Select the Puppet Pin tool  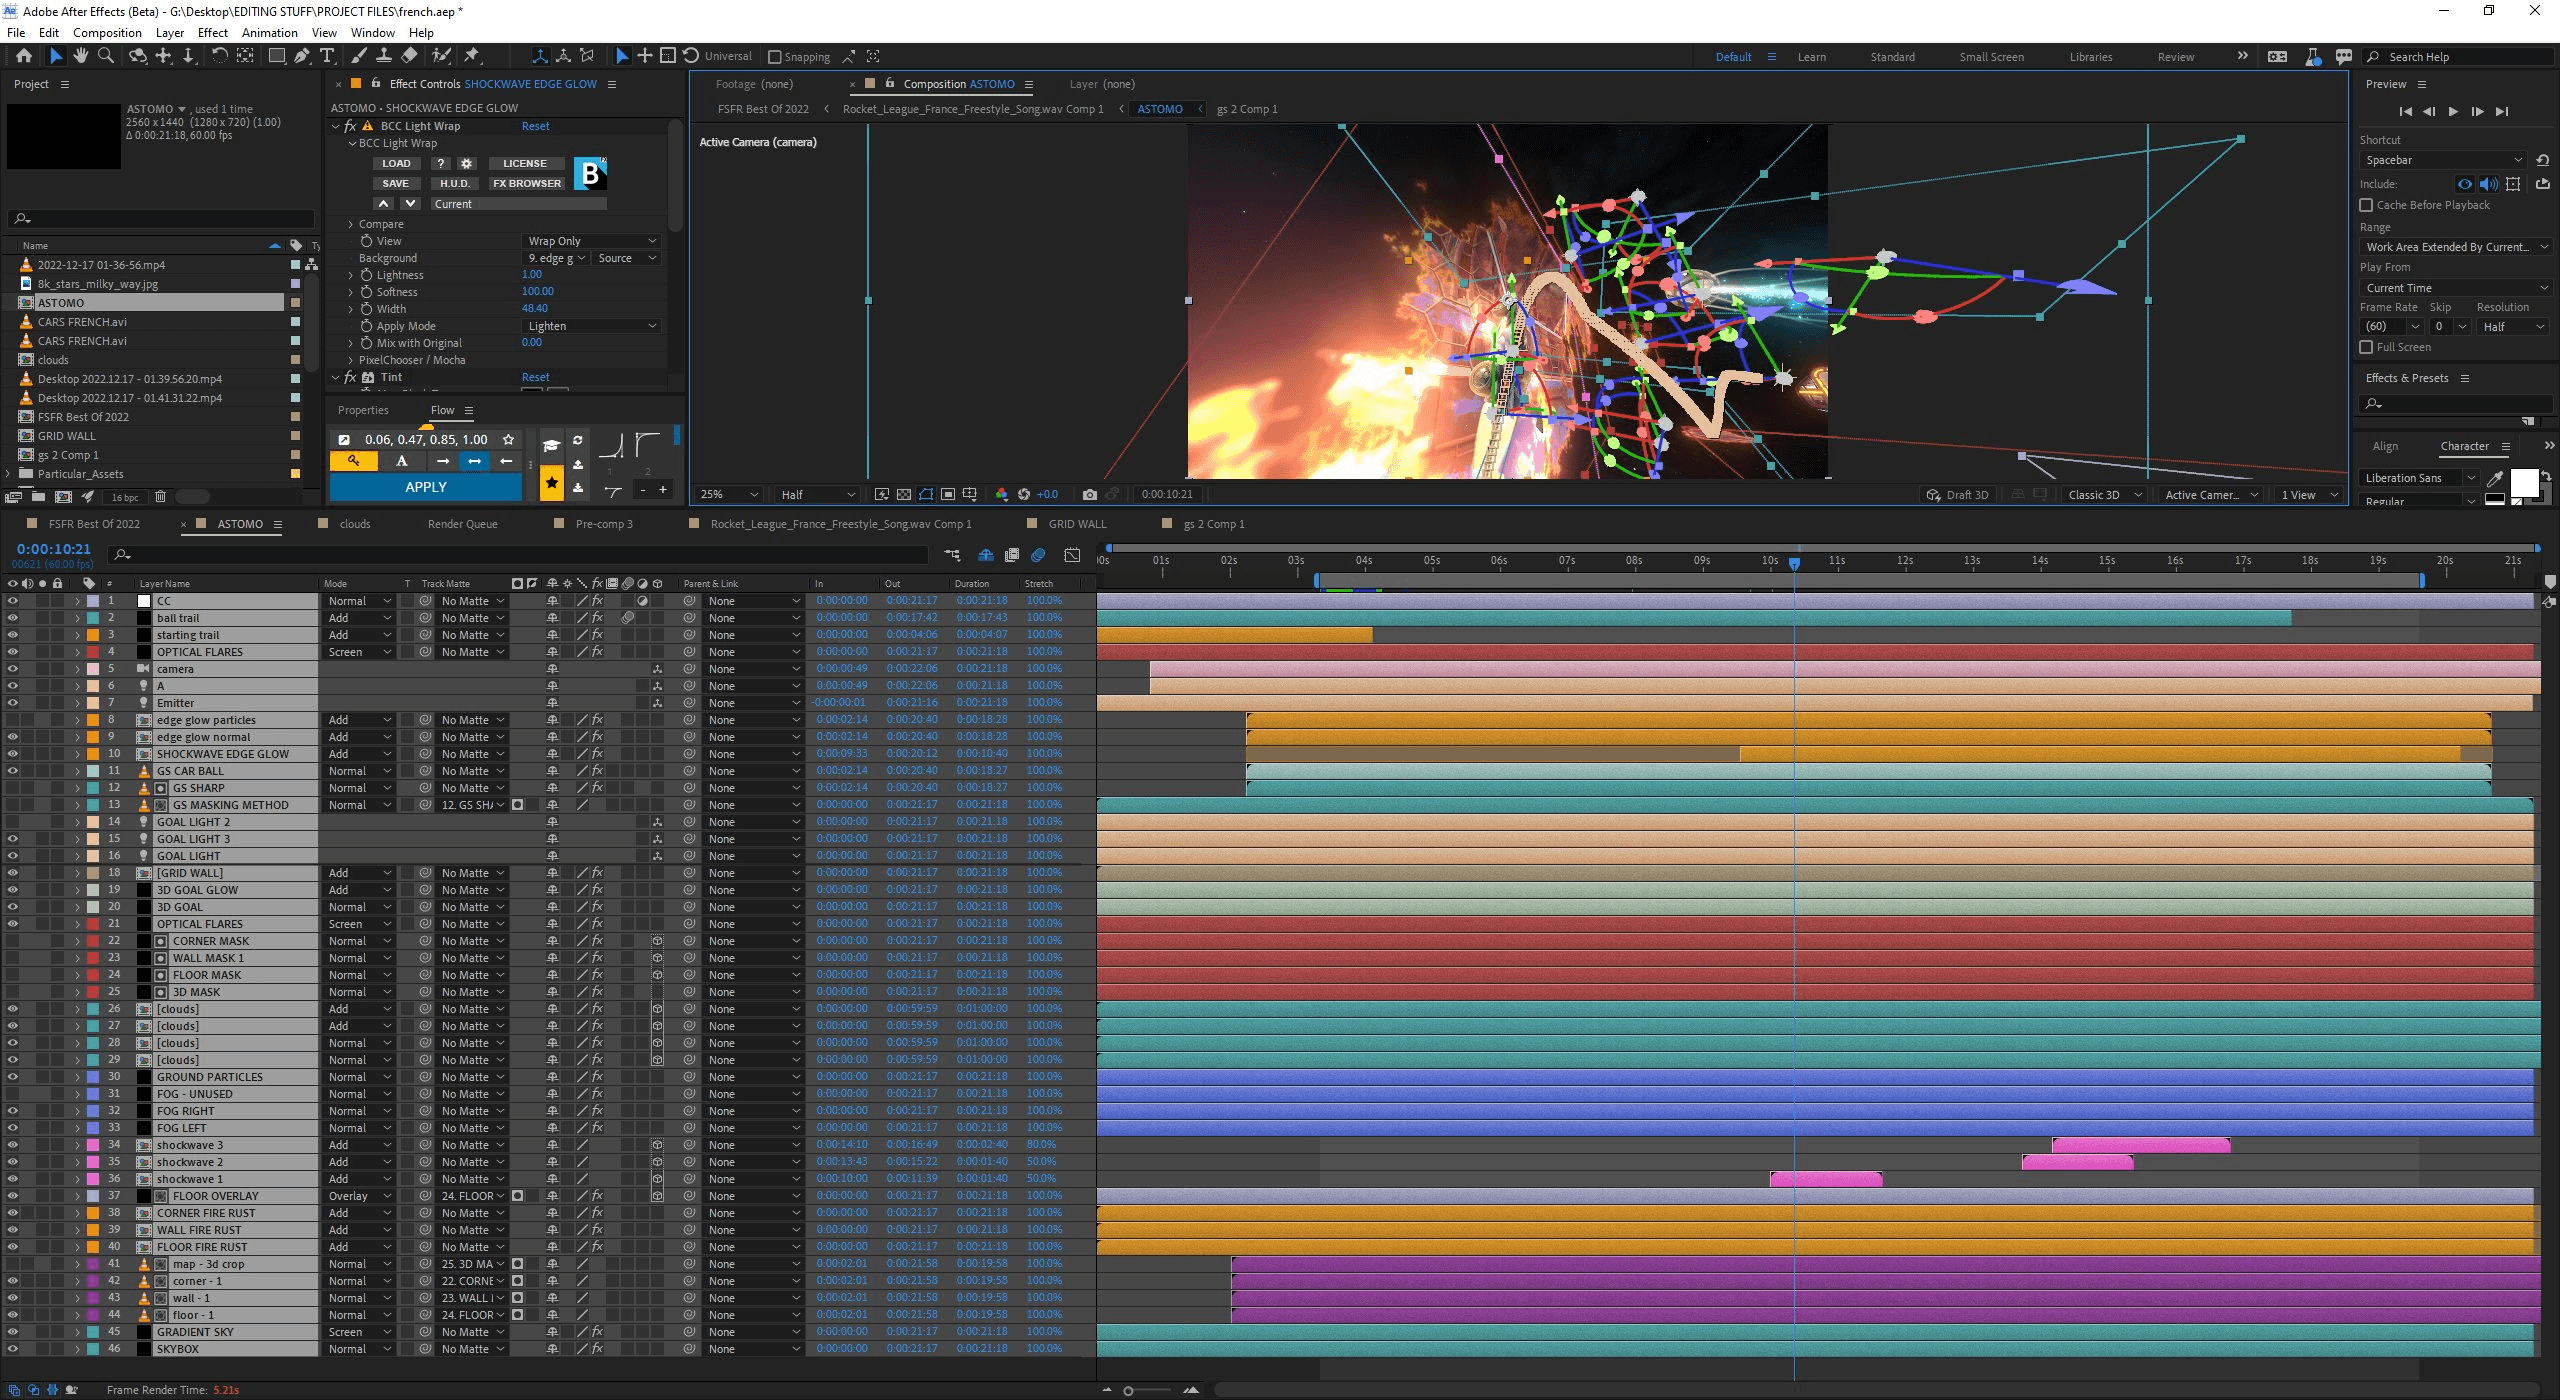tap(472, 56)
